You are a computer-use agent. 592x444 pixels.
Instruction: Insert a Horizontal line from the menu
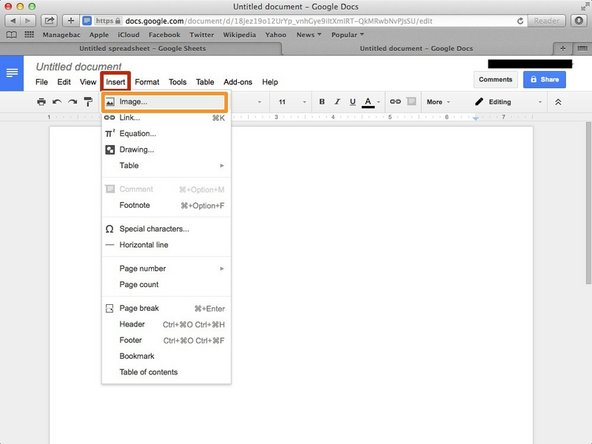[166, 245]
